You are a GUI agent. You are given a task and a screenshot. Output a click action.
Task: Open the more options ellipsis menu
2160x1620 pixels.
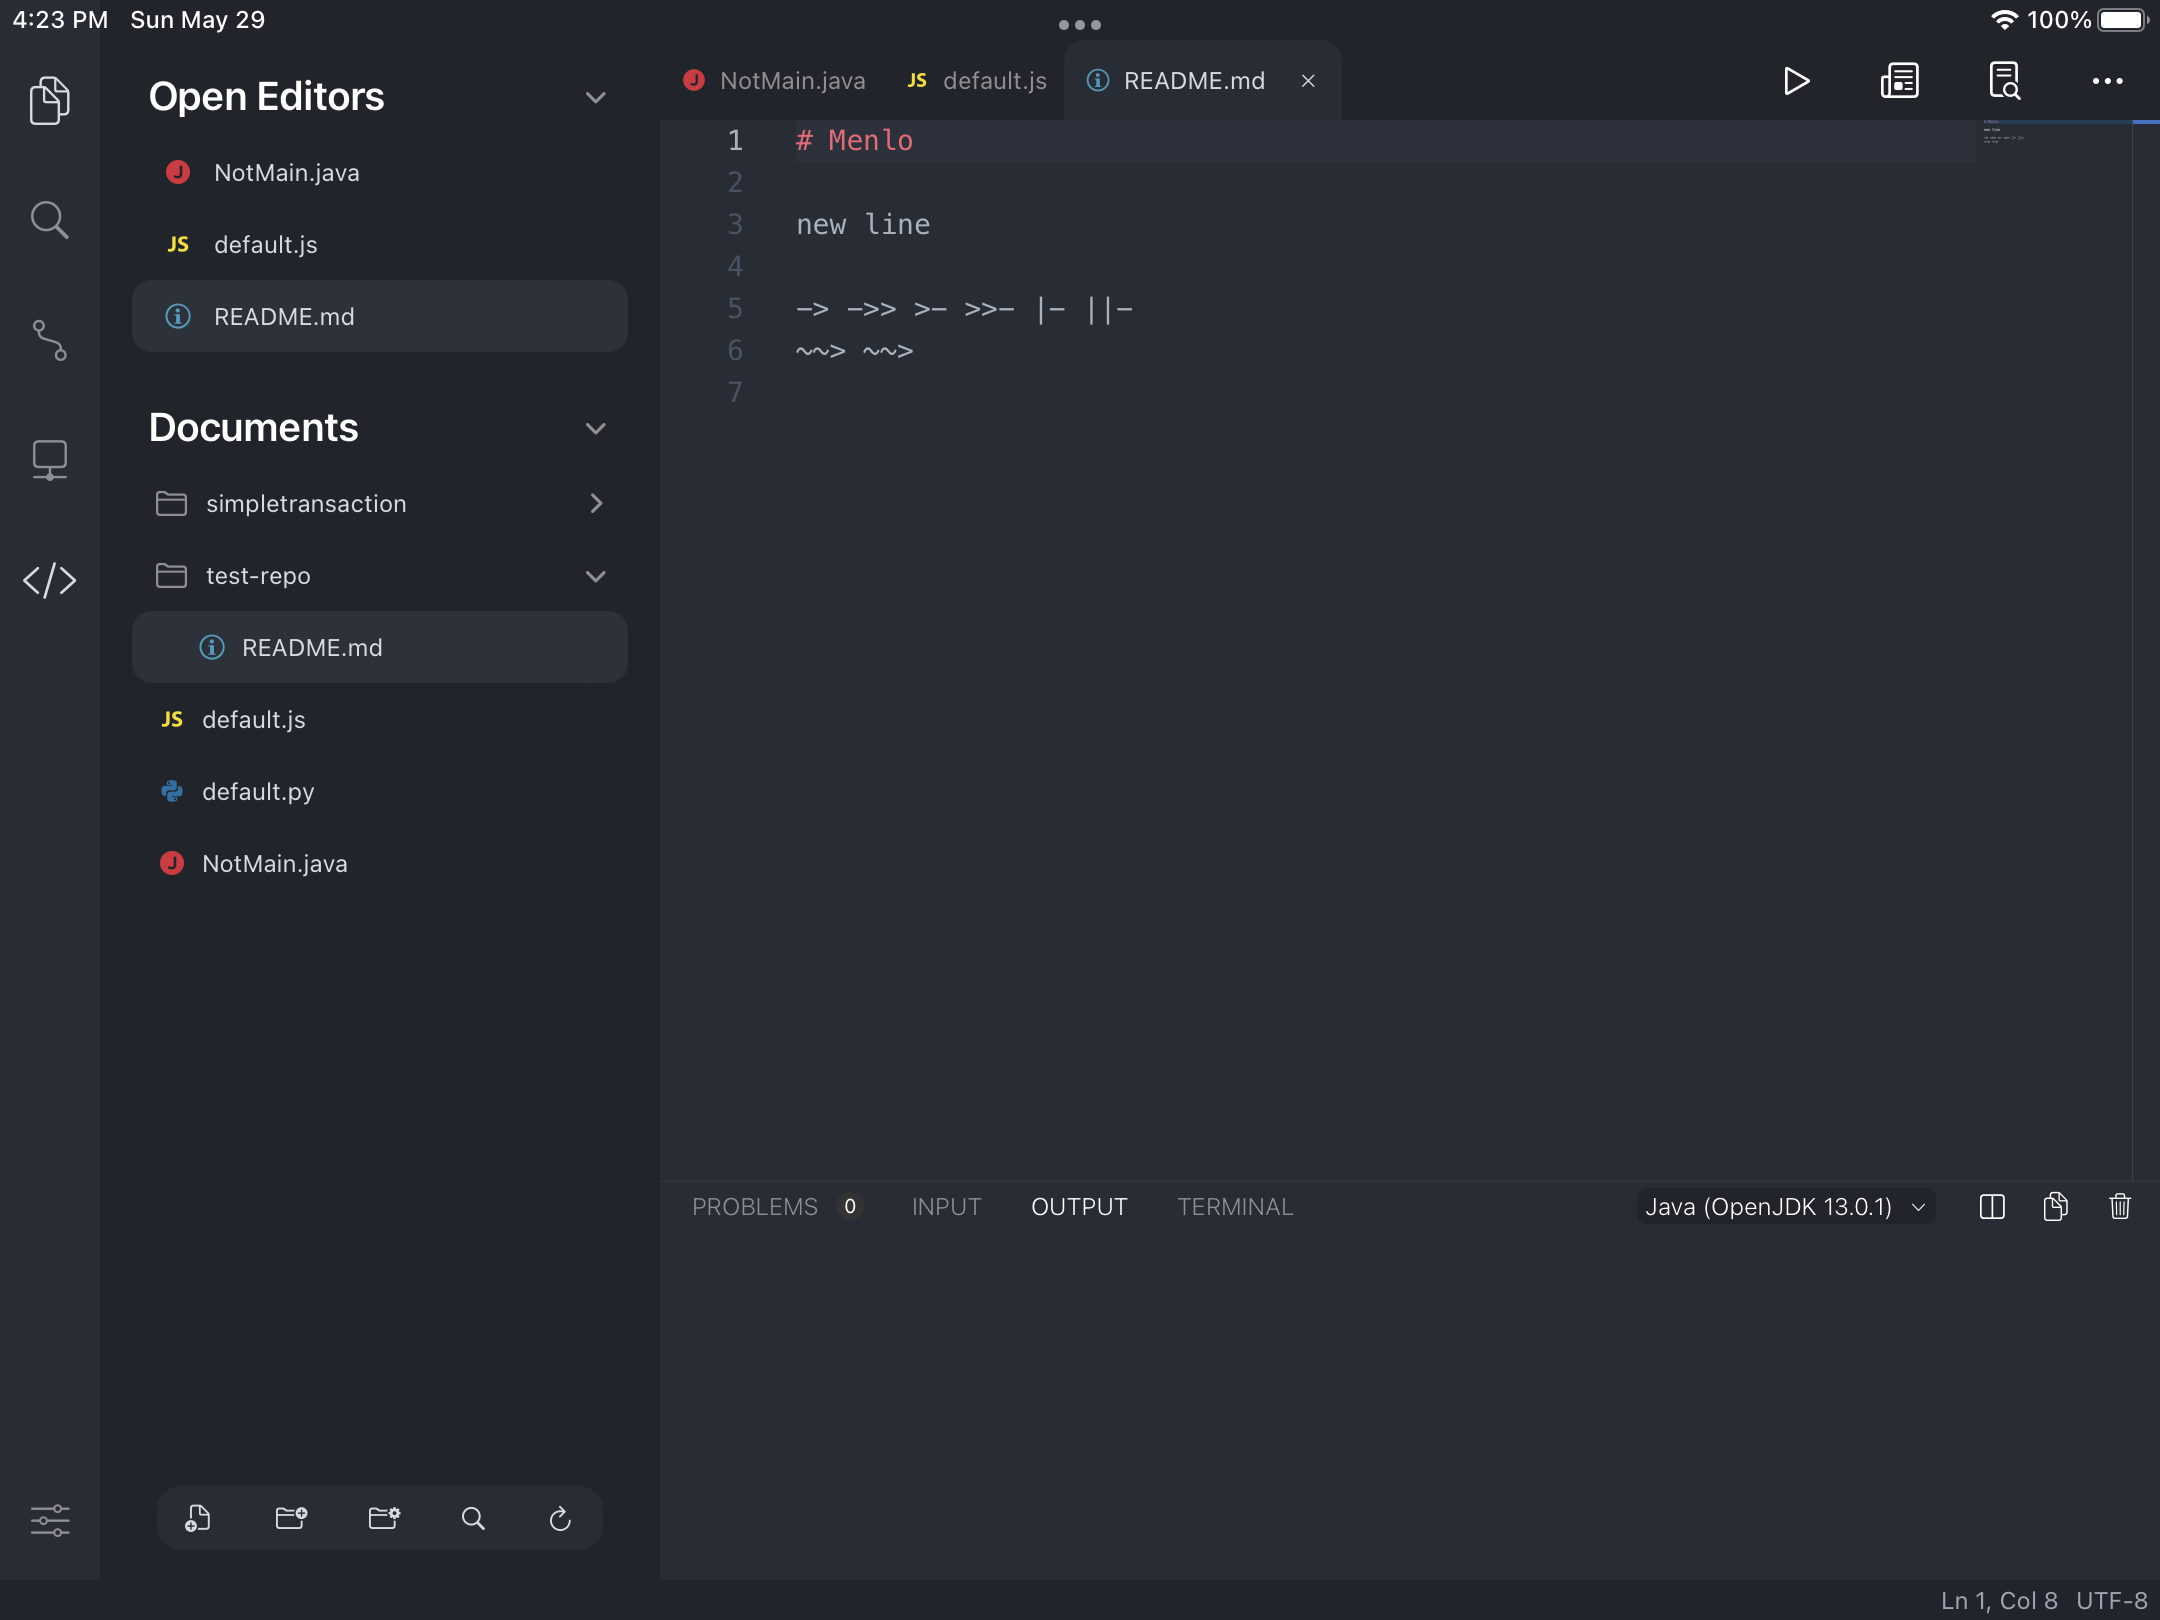point(2108,83)
